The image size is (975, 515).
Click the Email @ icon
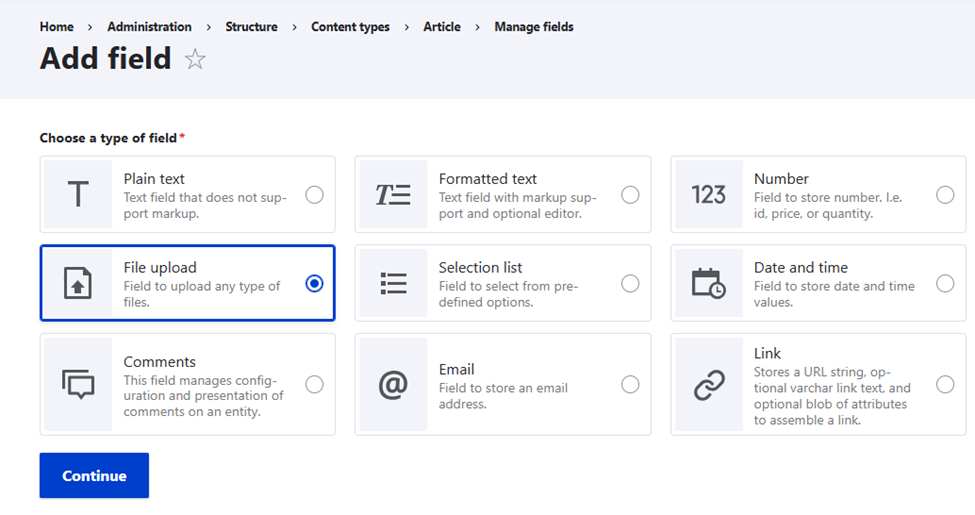click(x=393, y=384)
